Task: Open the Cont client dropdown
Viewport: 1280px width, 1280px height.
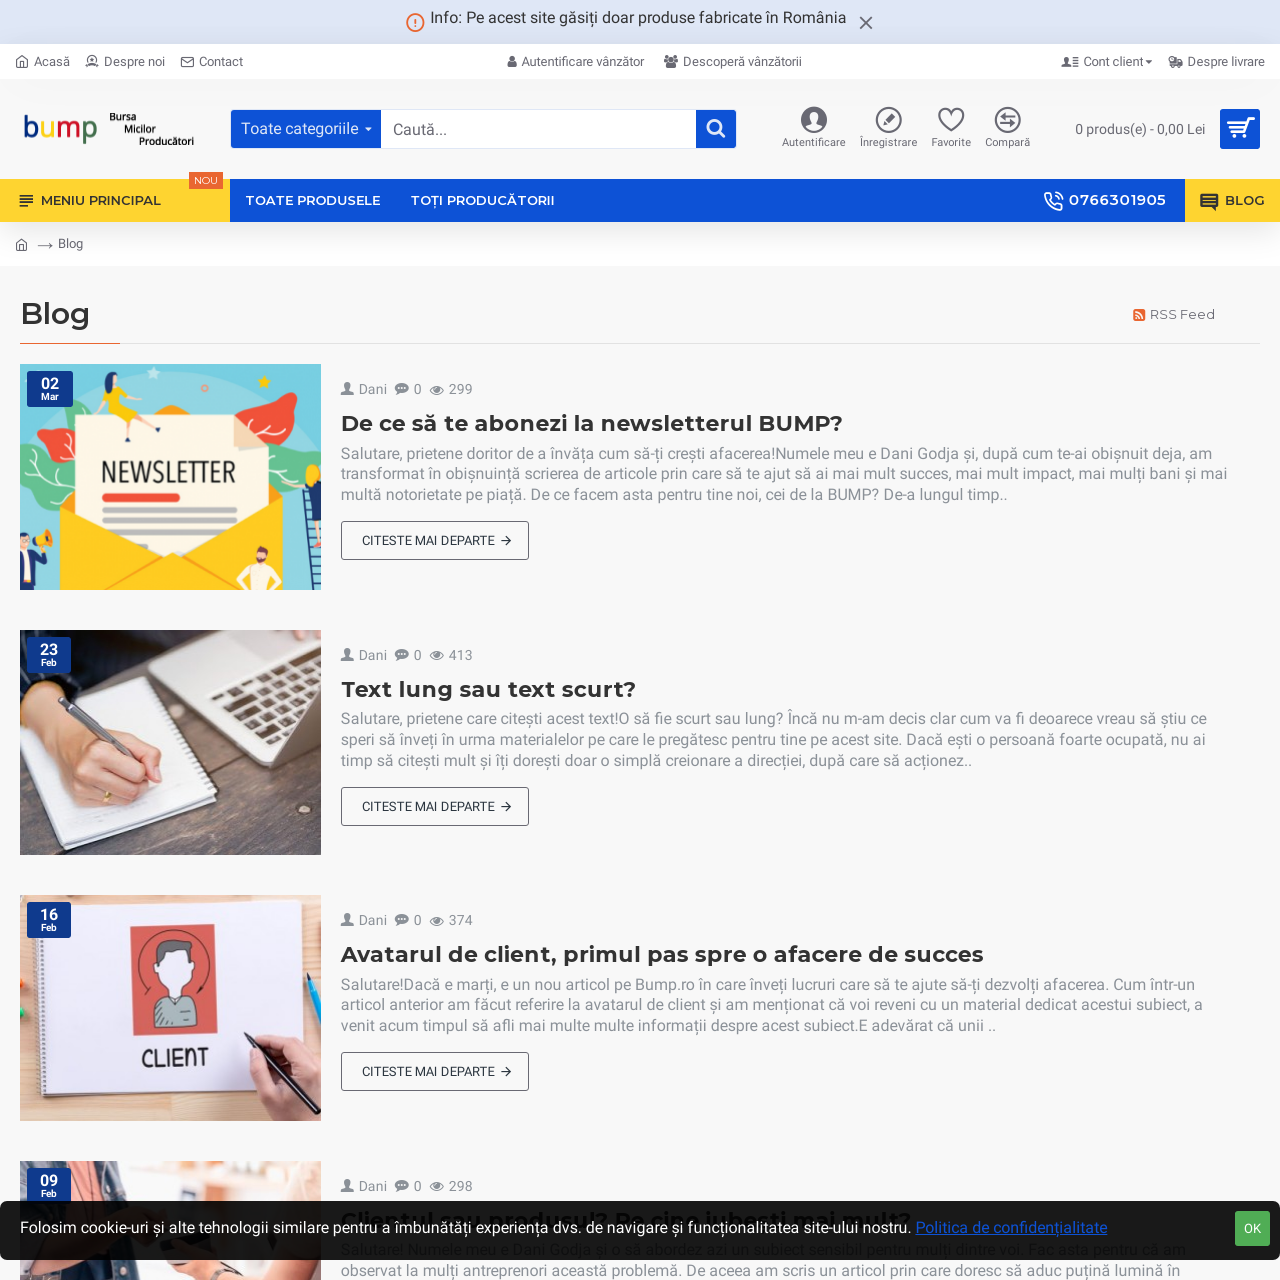Action: [x=1107, y=62]
